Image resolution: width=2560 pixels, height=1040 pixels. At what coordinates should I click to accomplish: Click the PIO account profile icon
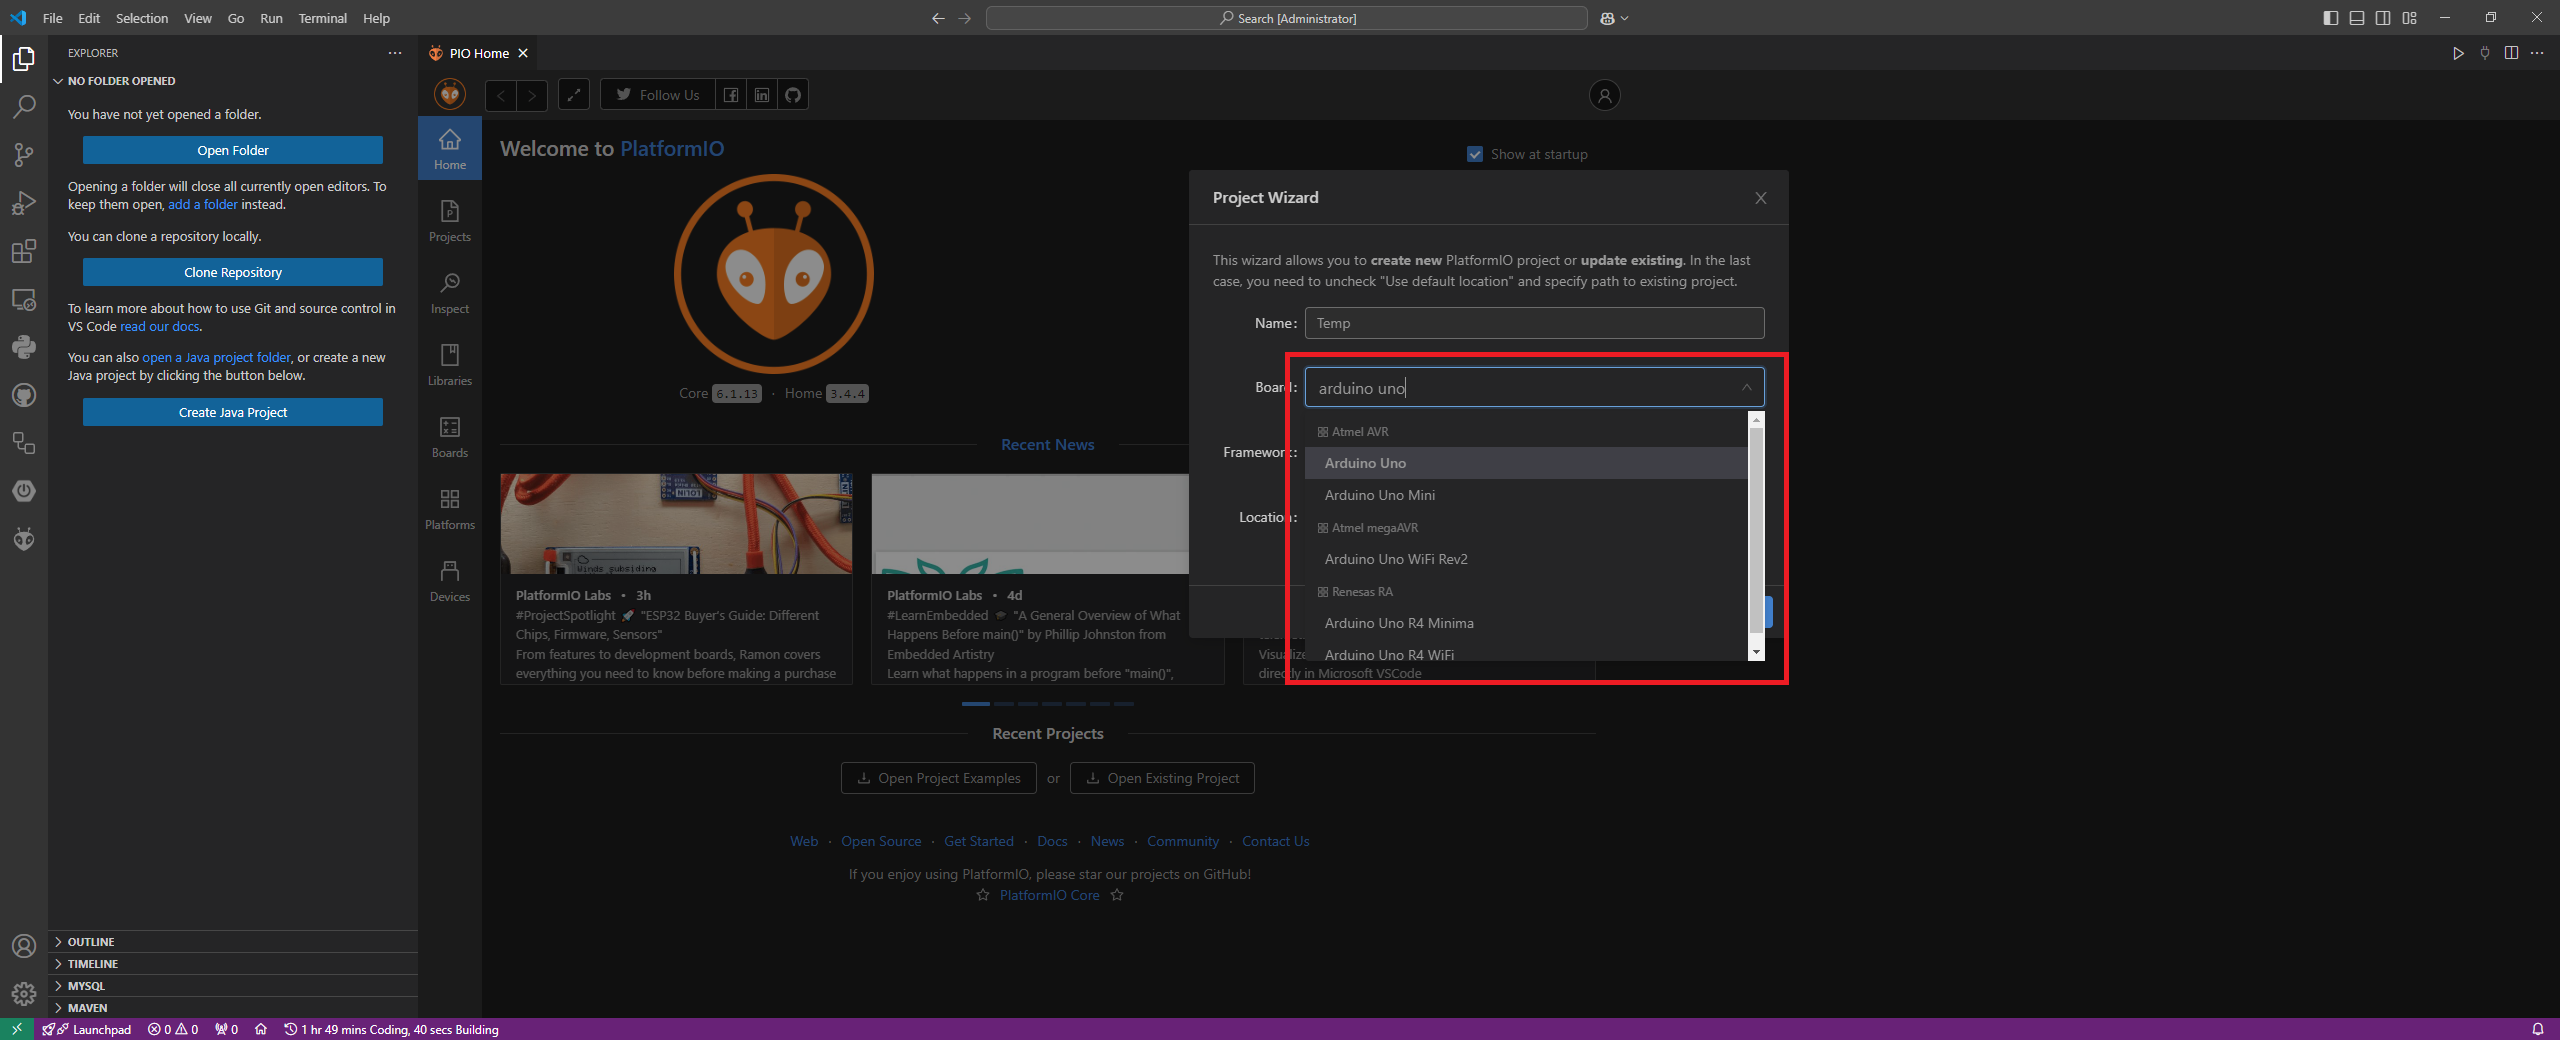click(x=1605, y=95)
